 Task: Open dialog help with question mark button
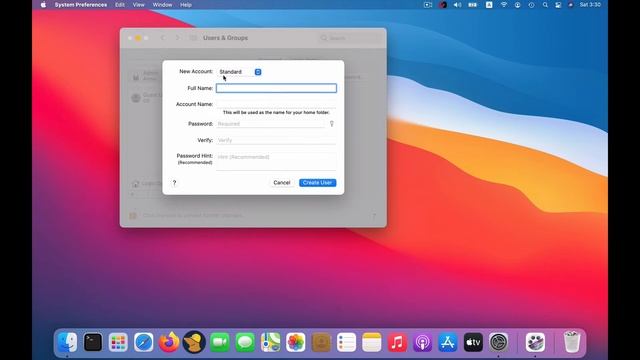coord(174,182)
